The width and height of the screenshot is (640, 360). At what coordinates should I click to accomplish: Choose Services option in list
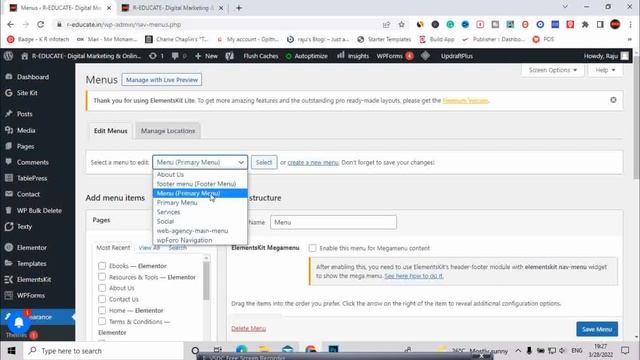pyautogui.click(x=200, y=212)
